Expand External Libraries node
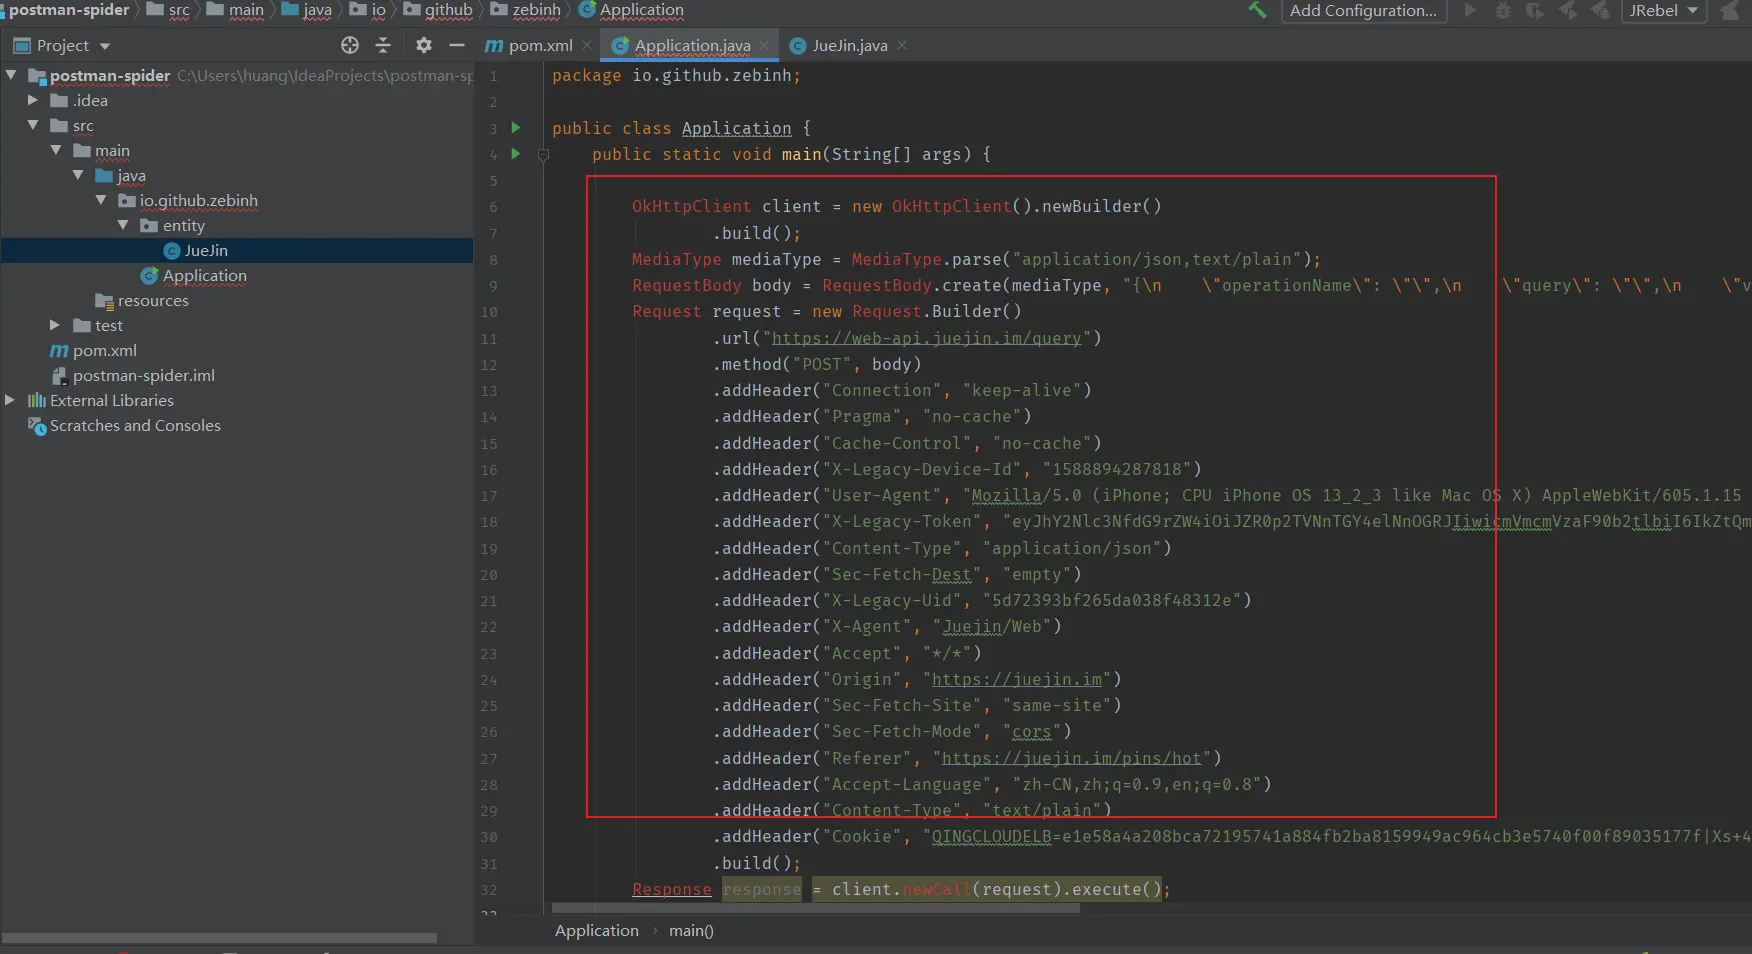Screen dimensions: 1752x954 (11, 400)
